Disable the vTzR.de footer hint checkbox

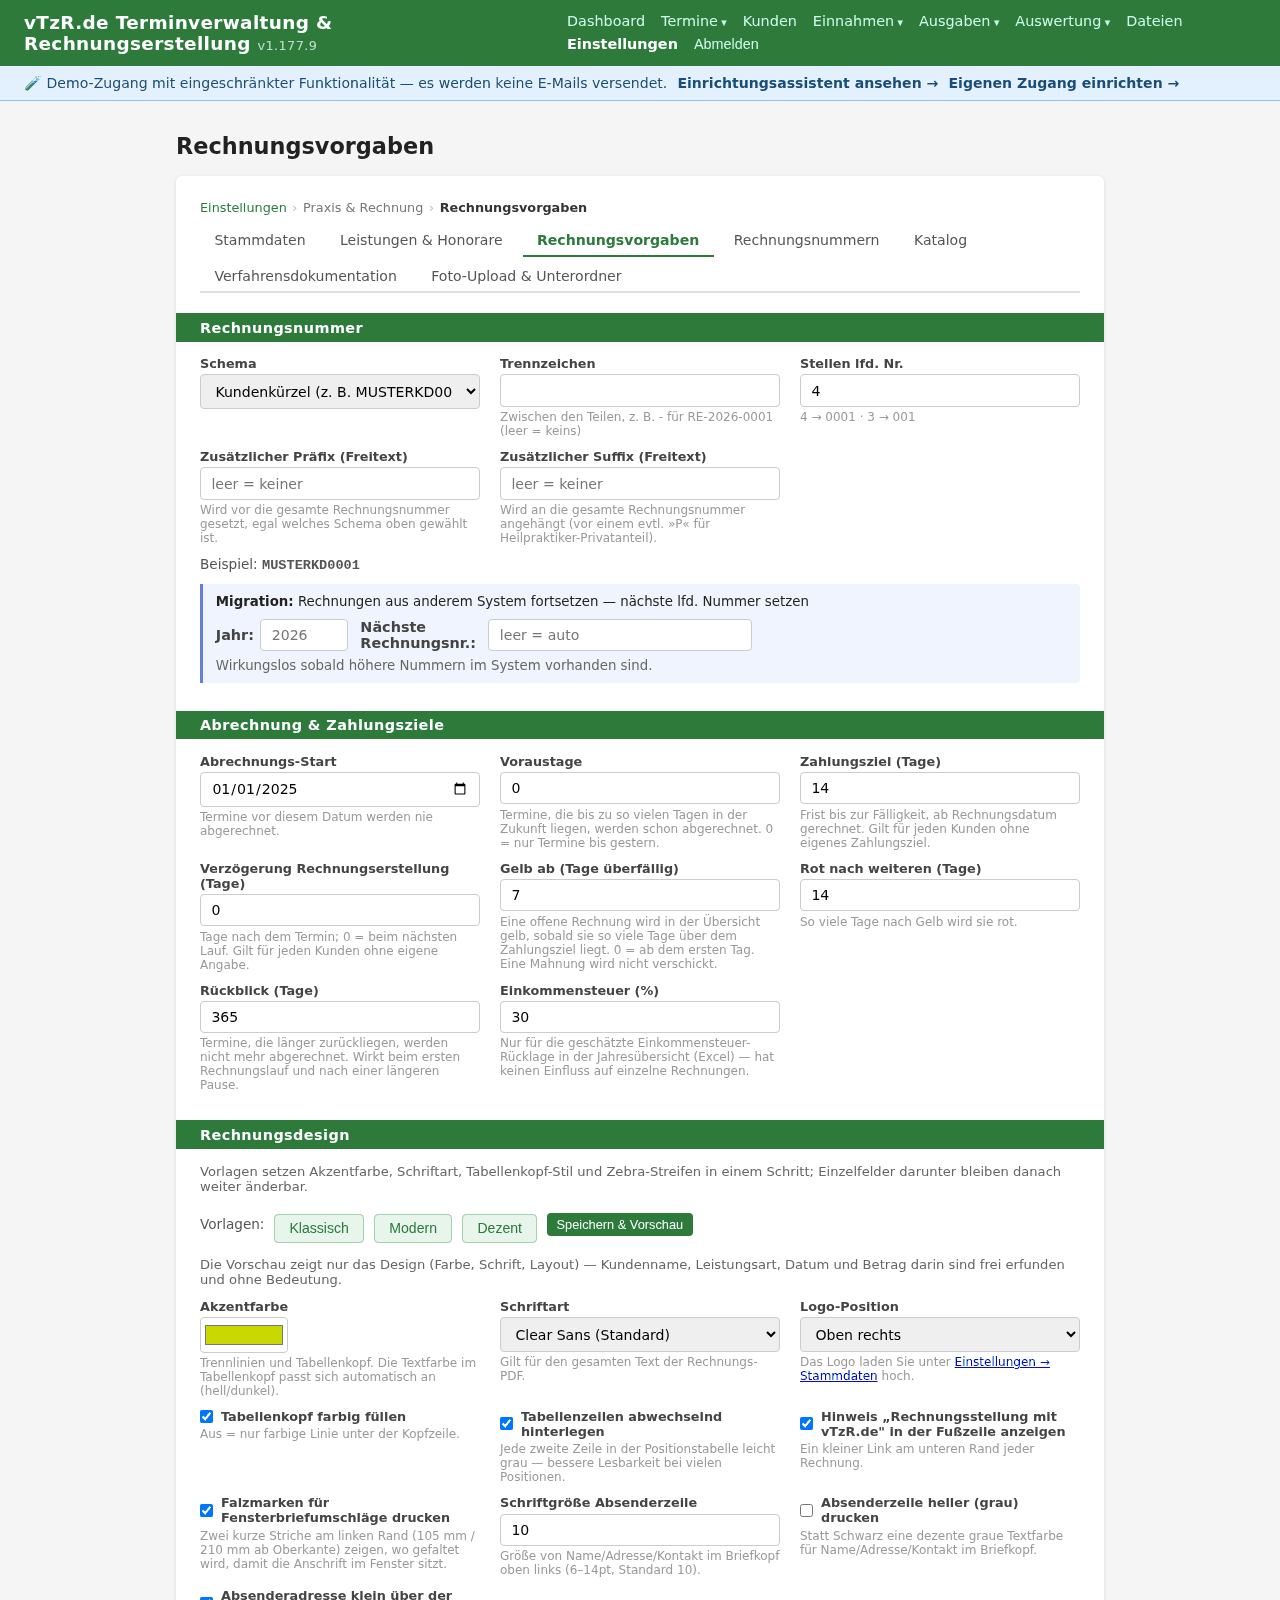click(x=806, y=1423)
